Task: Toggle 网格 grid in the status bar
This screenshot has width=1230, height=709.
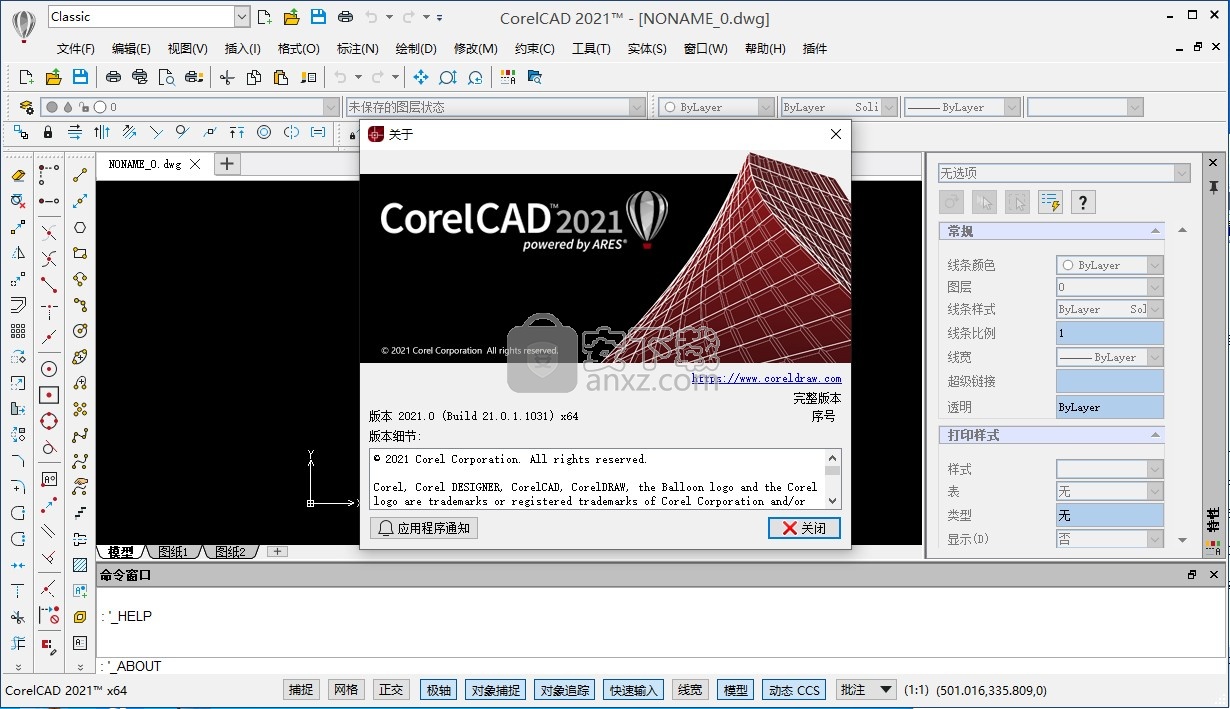Action: (346, 690)
